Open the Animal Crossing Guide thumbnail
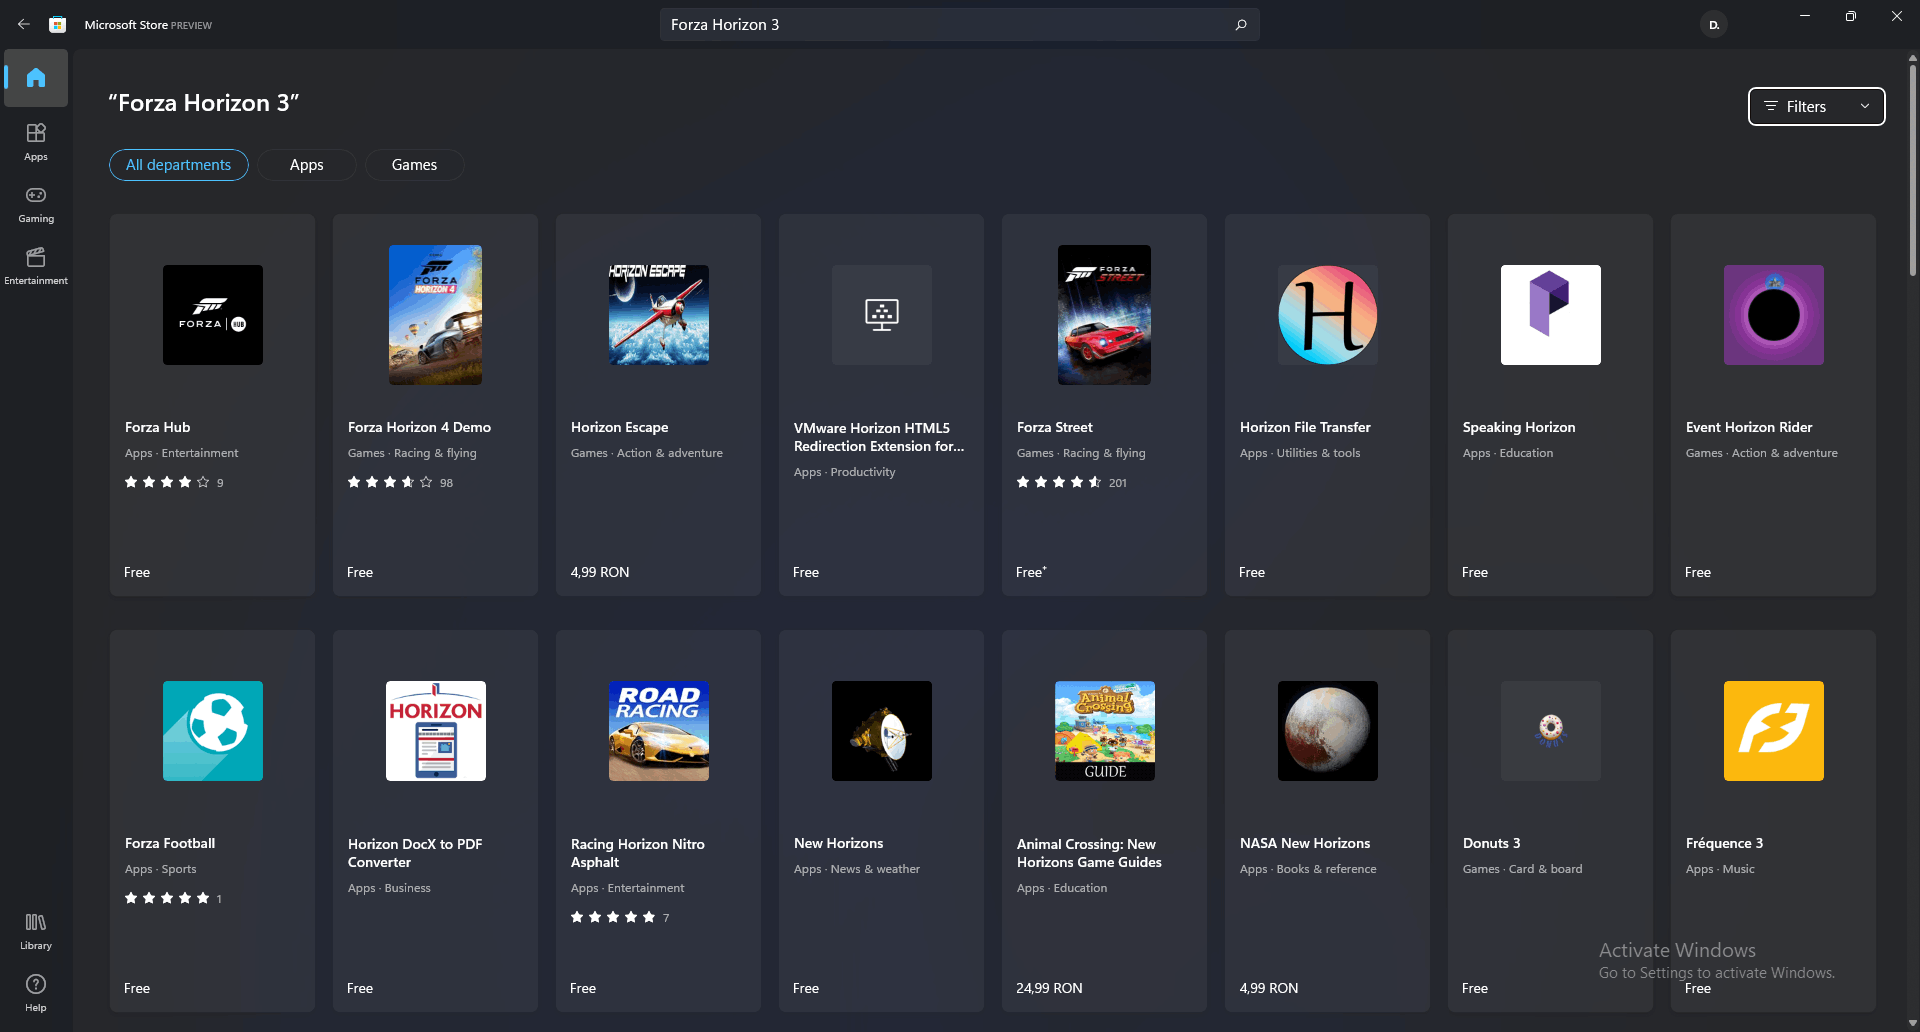 [1105, 731]
